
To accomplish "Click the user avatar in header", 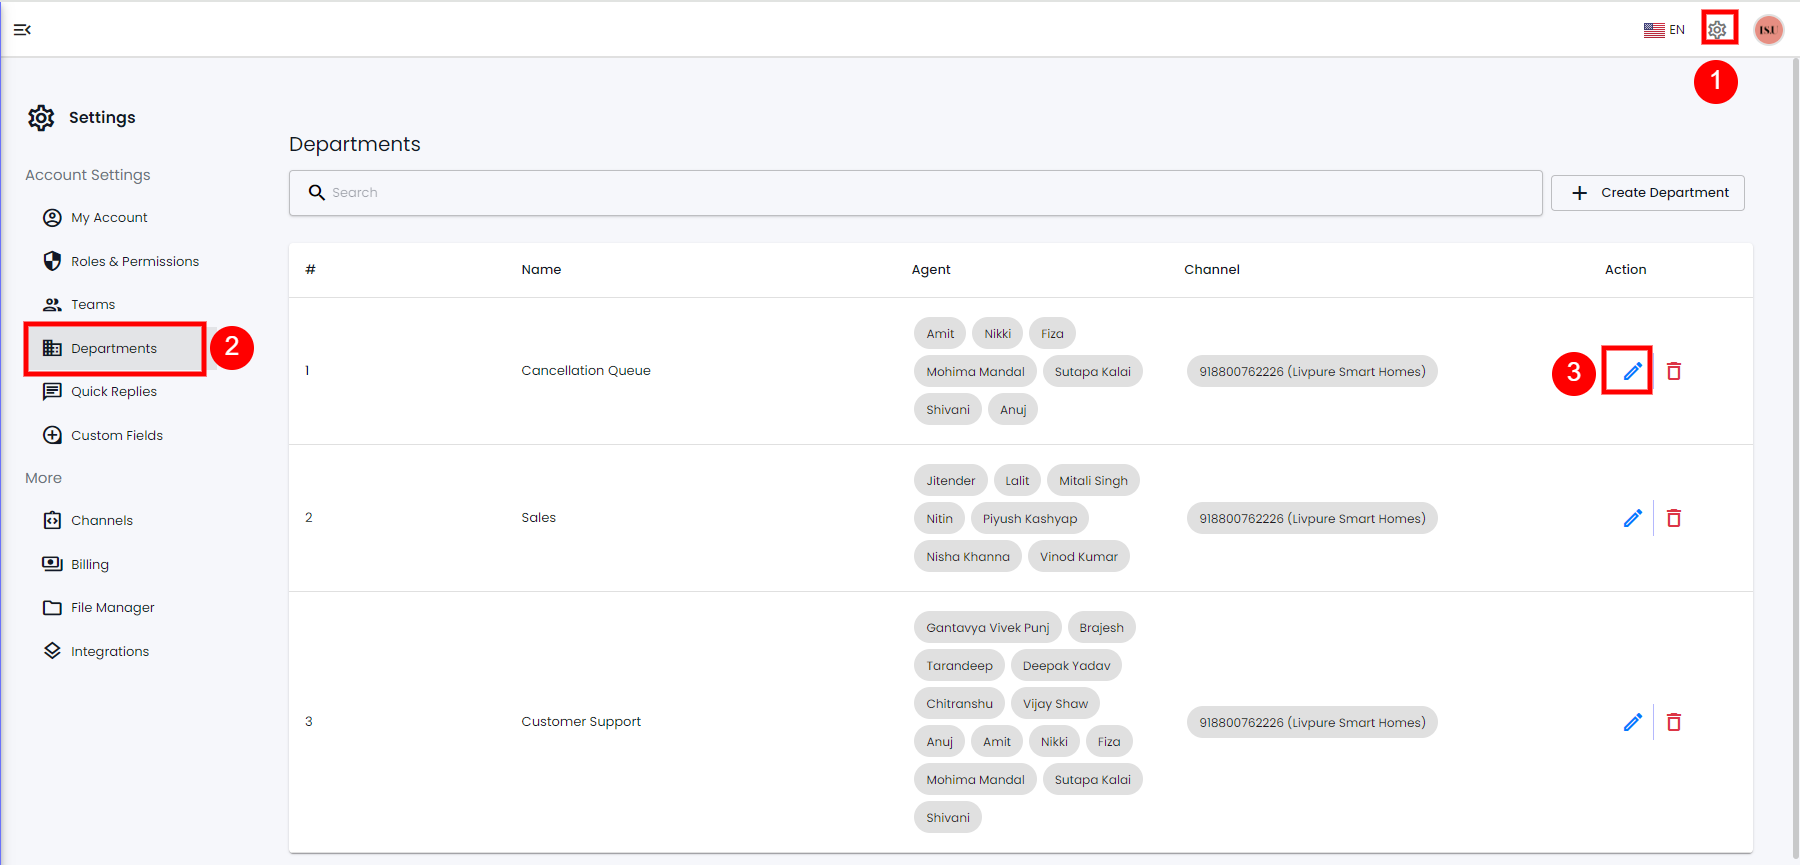I will (1768, 30).
